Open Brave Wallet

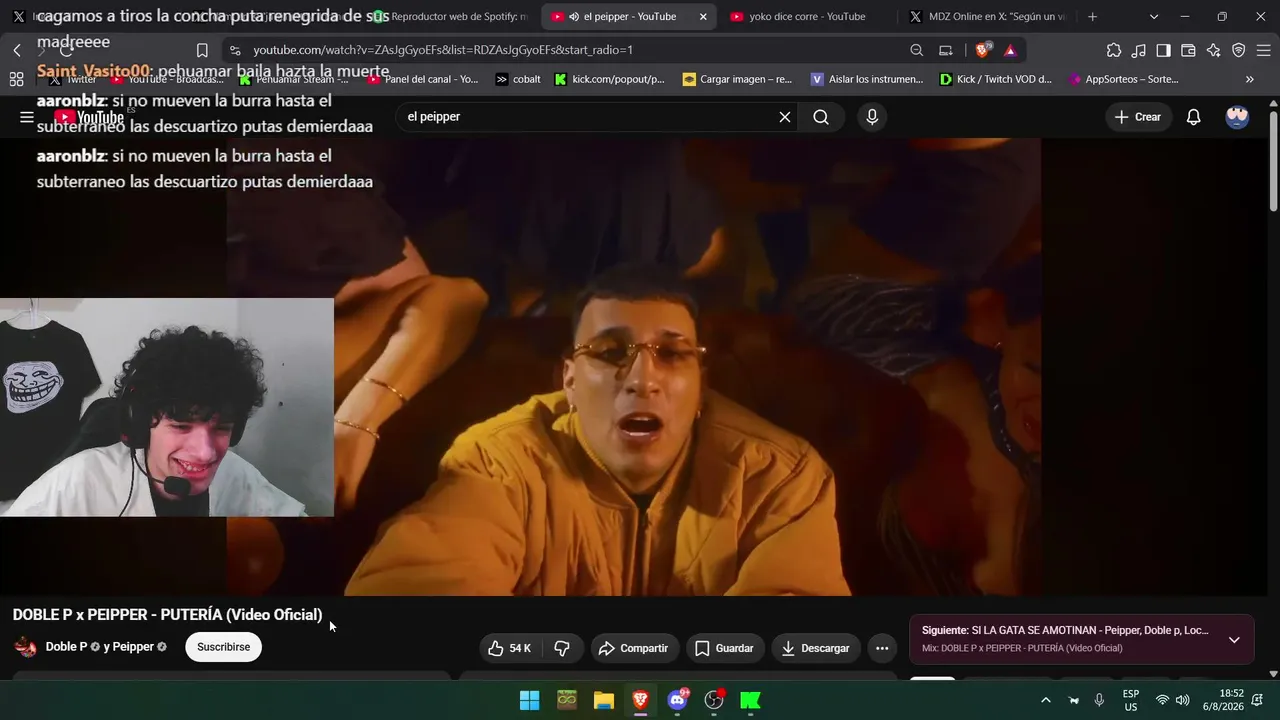pyautogui.click(x=1189, y=50)
